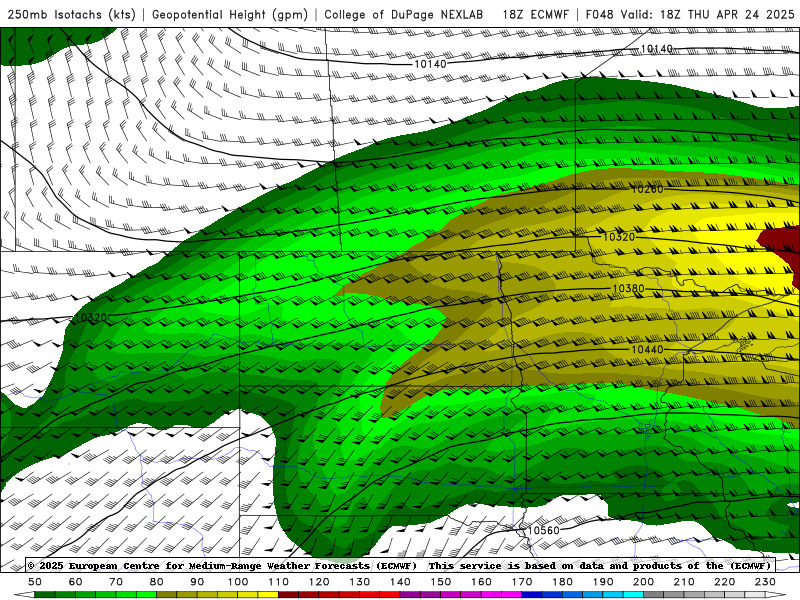This screenshot has height=600, width=800.
Task: Click the '190' value on the color scale
Action: [x=603, y=582]
